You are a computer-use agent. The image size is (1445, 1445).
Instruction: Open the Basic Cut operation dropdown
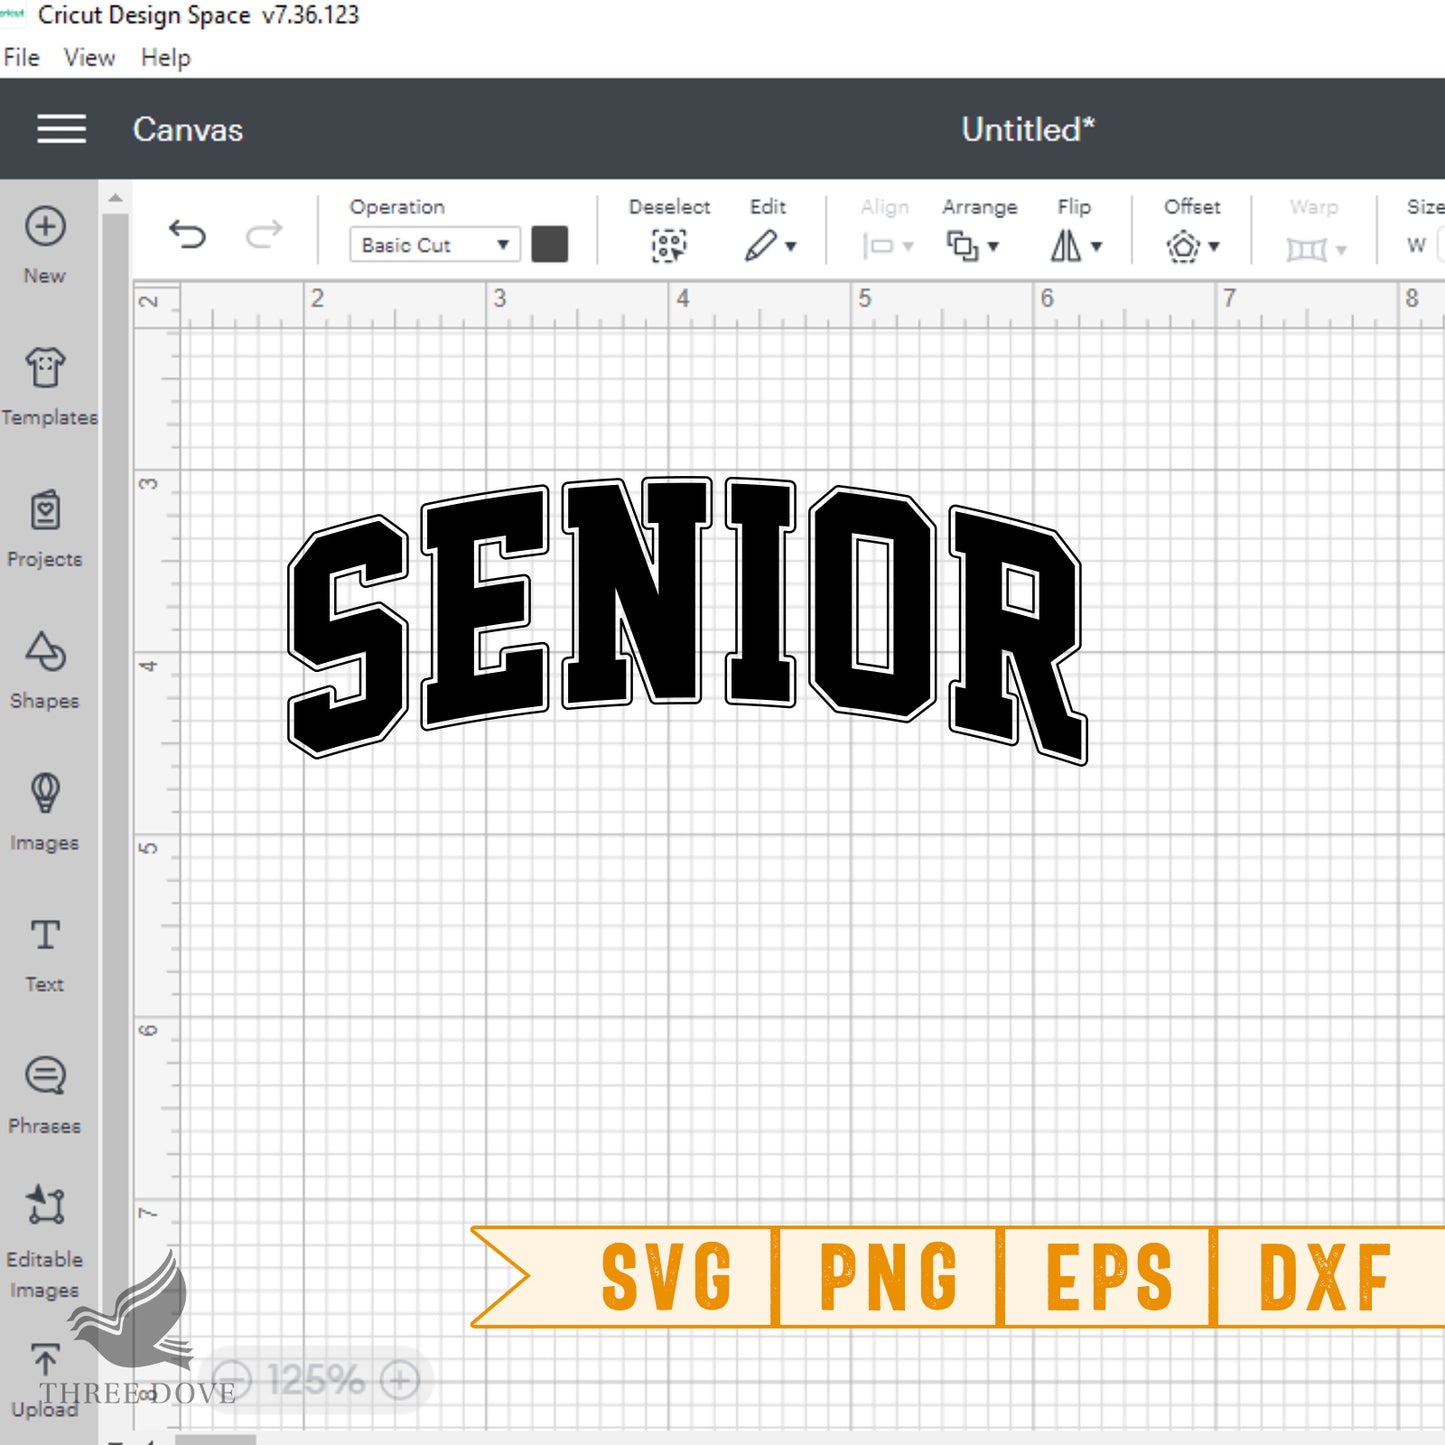tap(435, 245)
